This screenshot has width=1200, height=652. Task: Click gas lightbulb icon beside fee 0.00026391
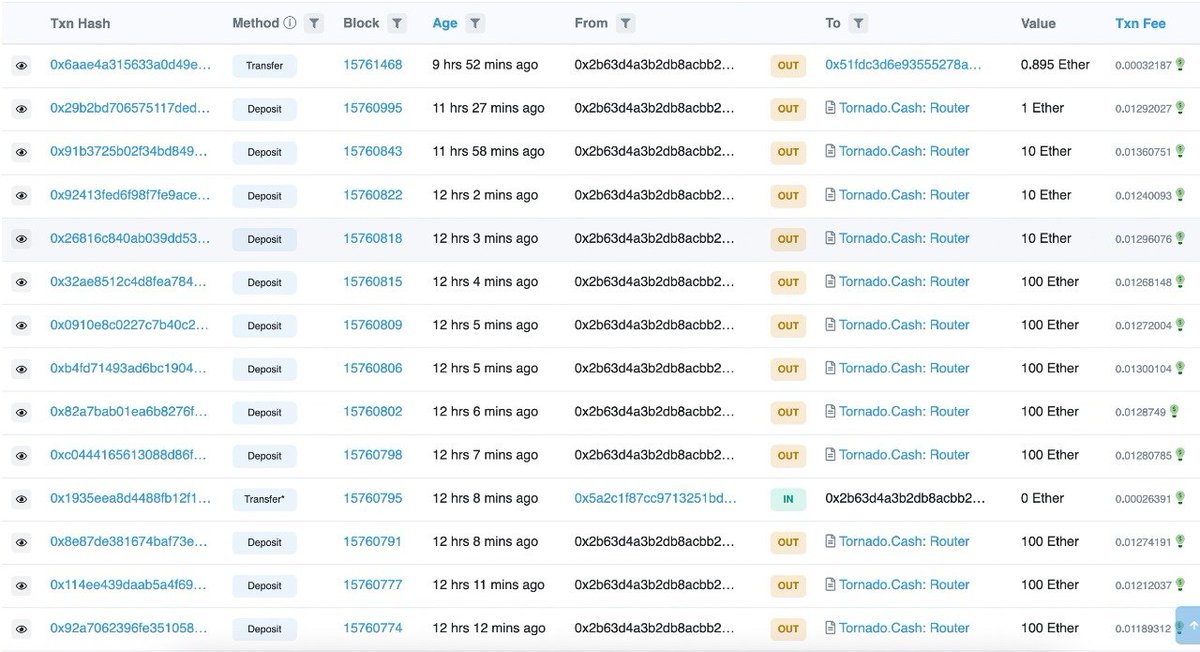[x=1180, y=498]
